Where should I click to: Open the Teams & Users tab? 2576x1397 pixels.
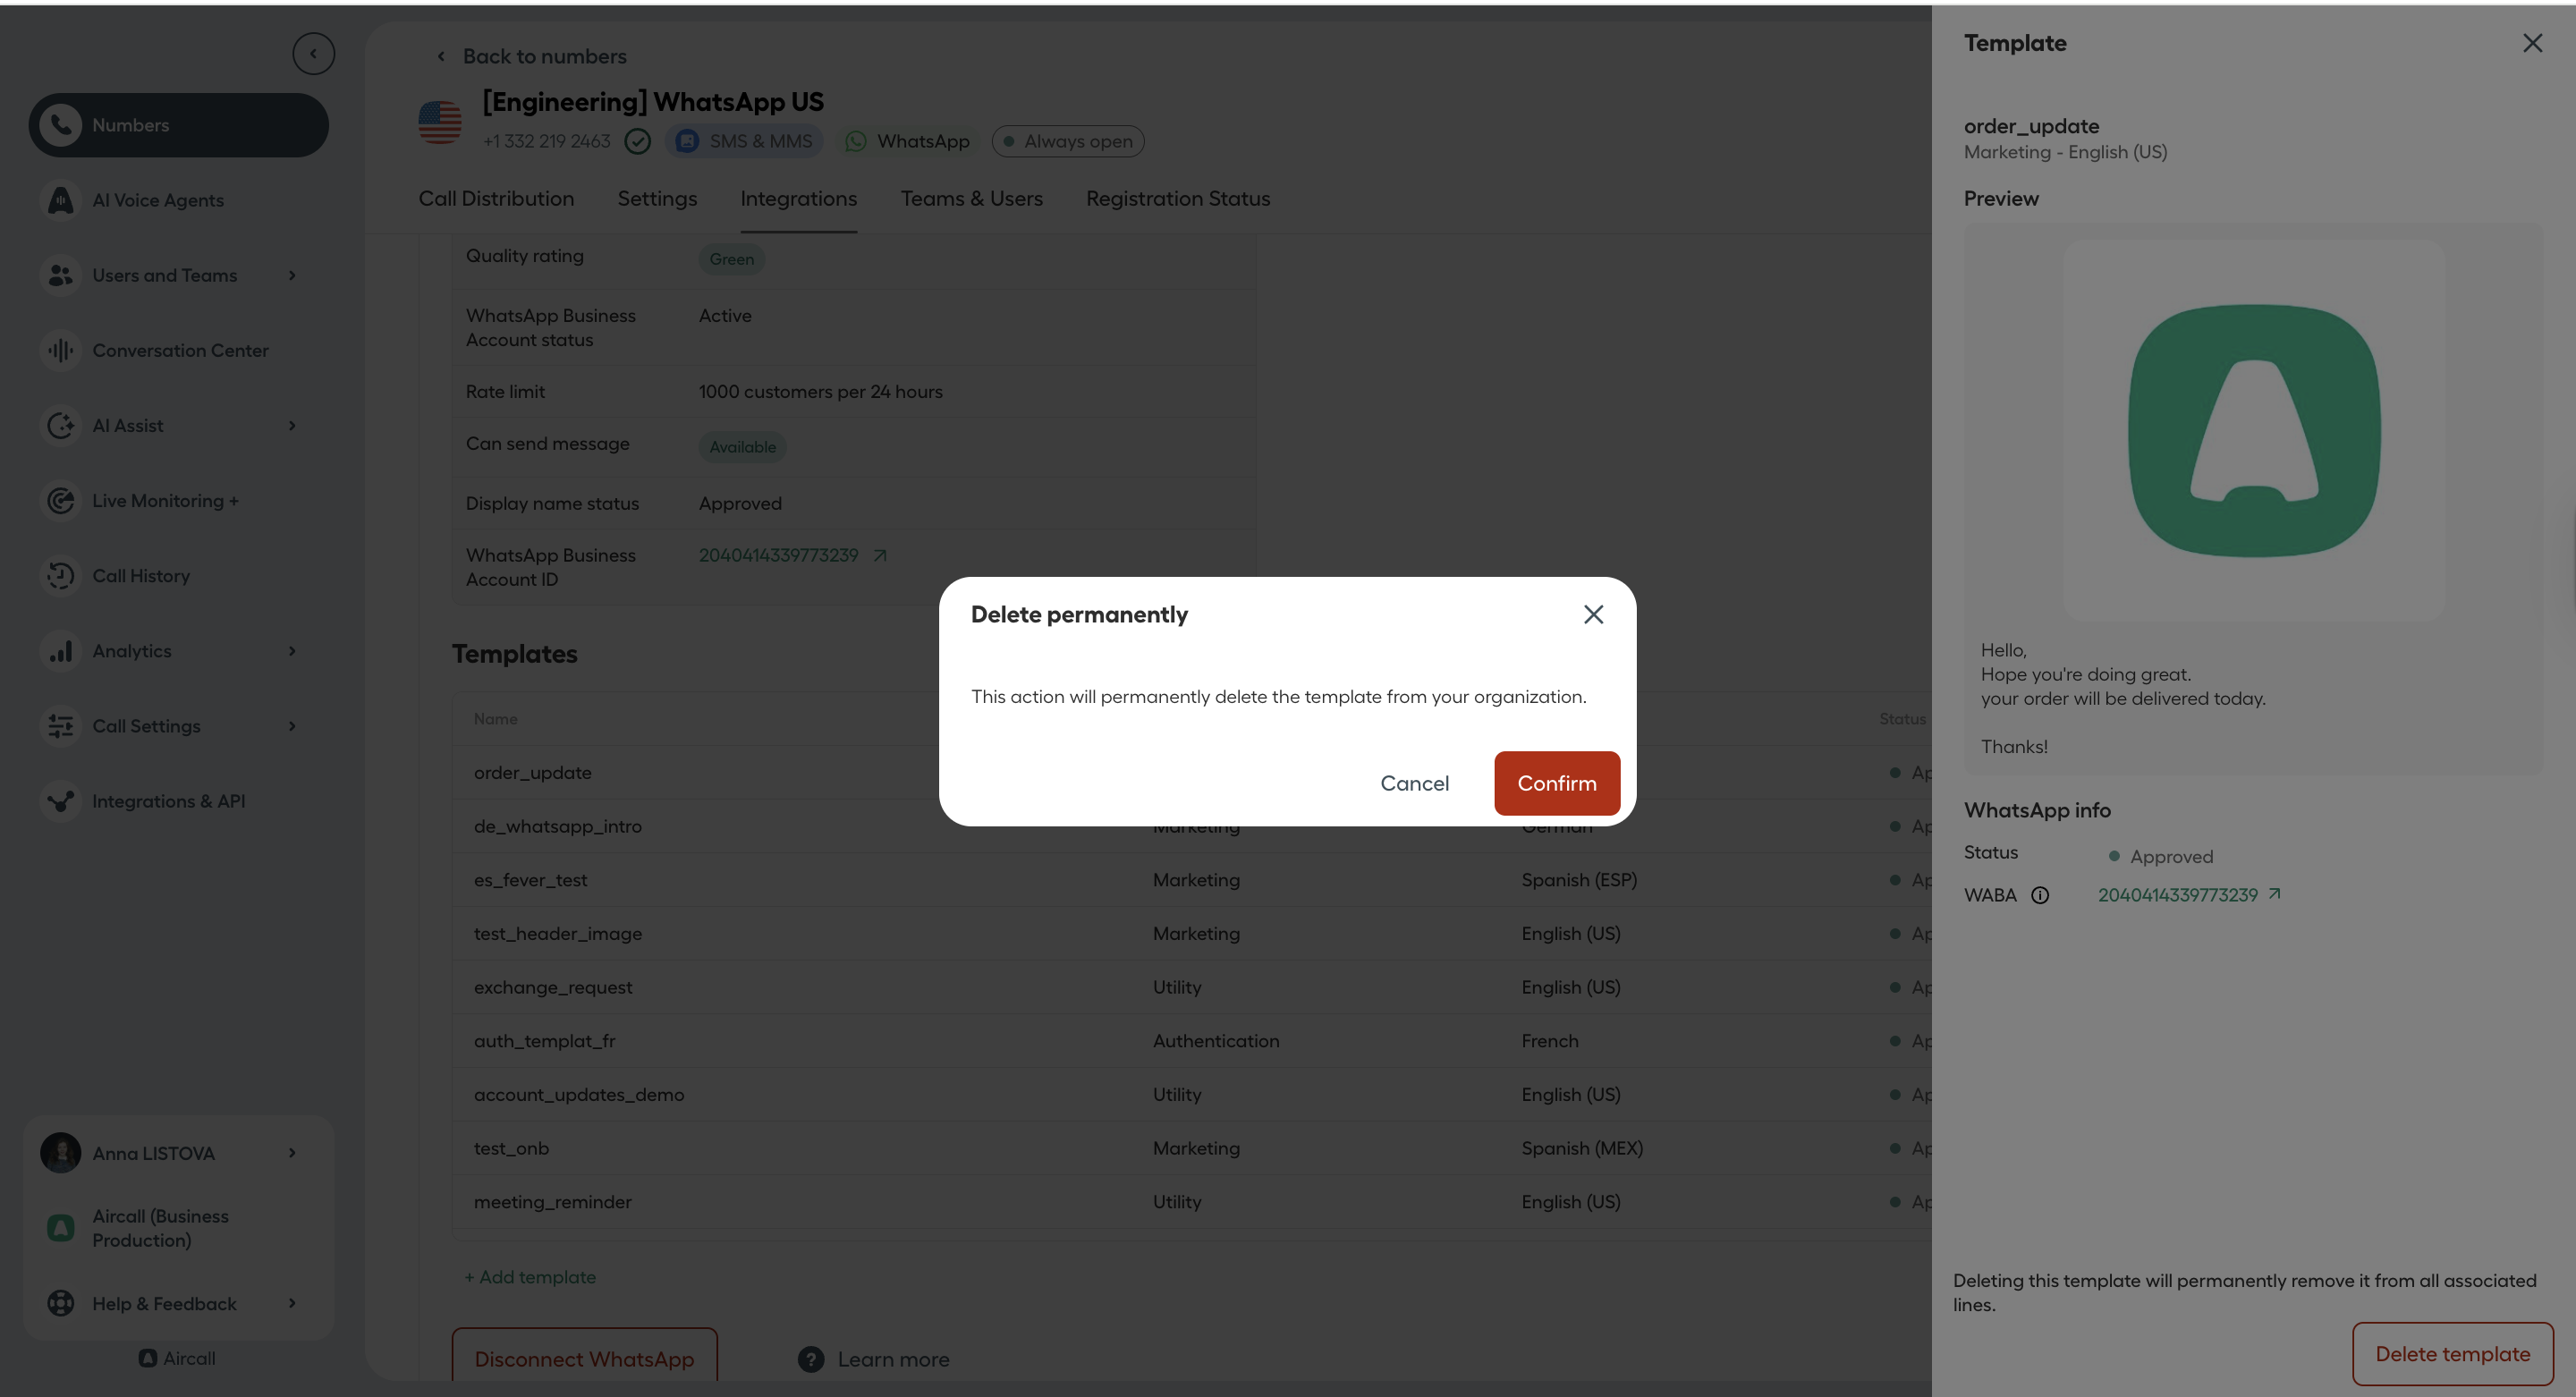click(x=971, y=198)
